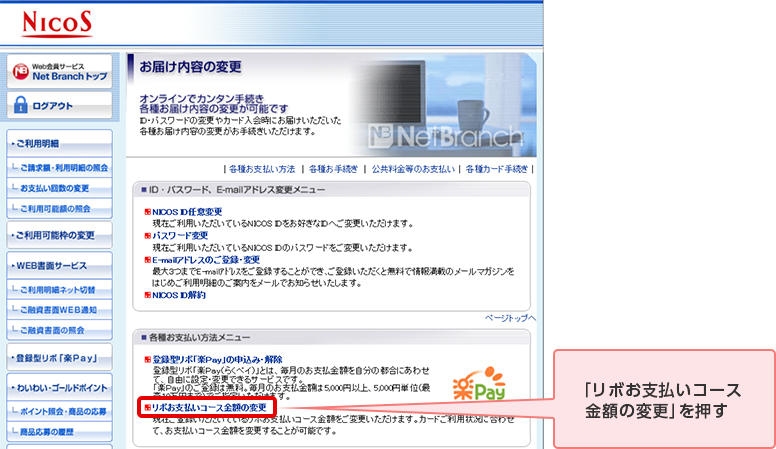Jump to 公共料金等のお支払い anchor link
The image size is (776, 449).
[x=414, y=170]
